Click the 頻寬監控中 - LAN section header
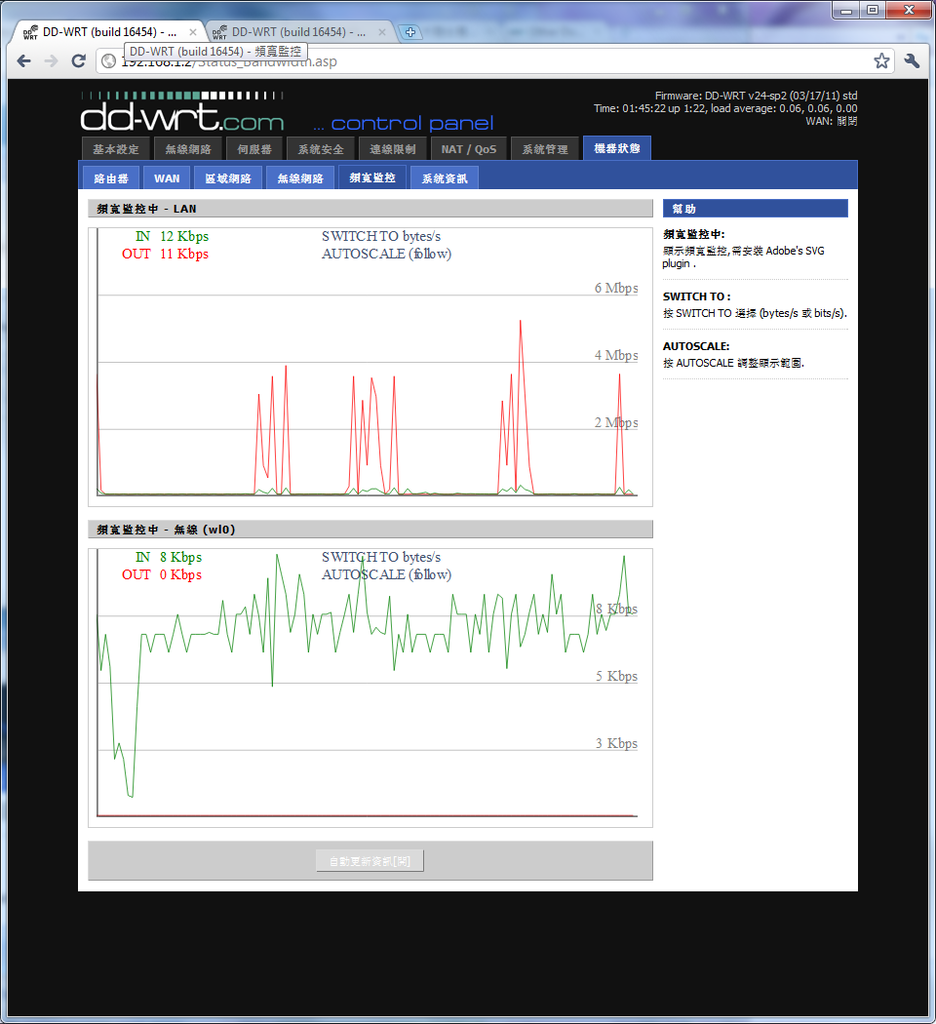 (x=370, y=208)
